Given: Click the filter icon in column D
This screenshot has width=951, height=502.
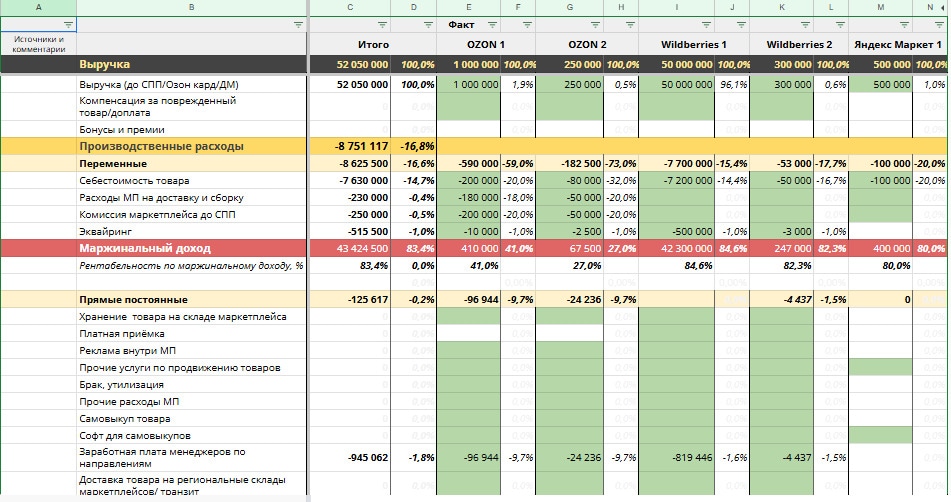Looking at the screenshot, I should 426,24.
